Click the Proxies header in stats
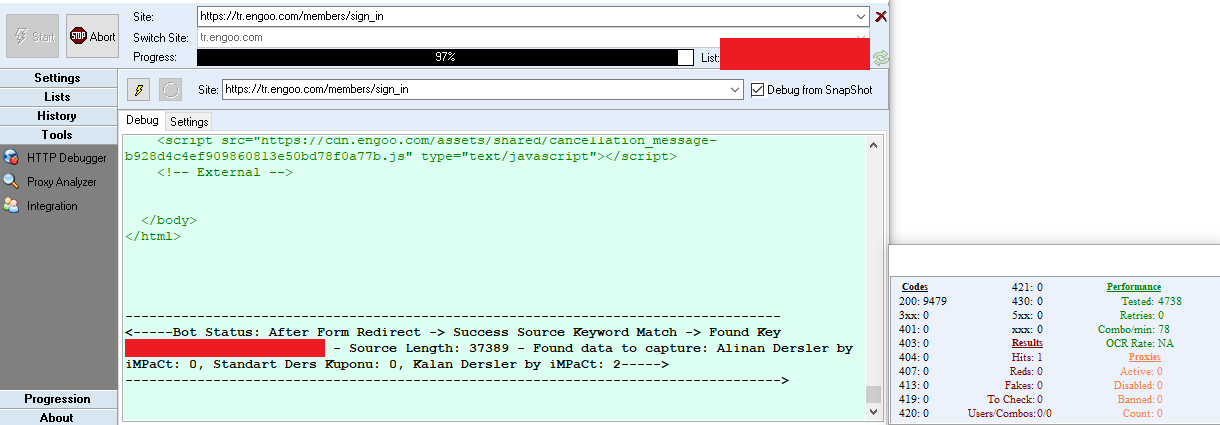Image resolution: width=1220 pixels, height=425 pixels. [x=1145, y=357]
